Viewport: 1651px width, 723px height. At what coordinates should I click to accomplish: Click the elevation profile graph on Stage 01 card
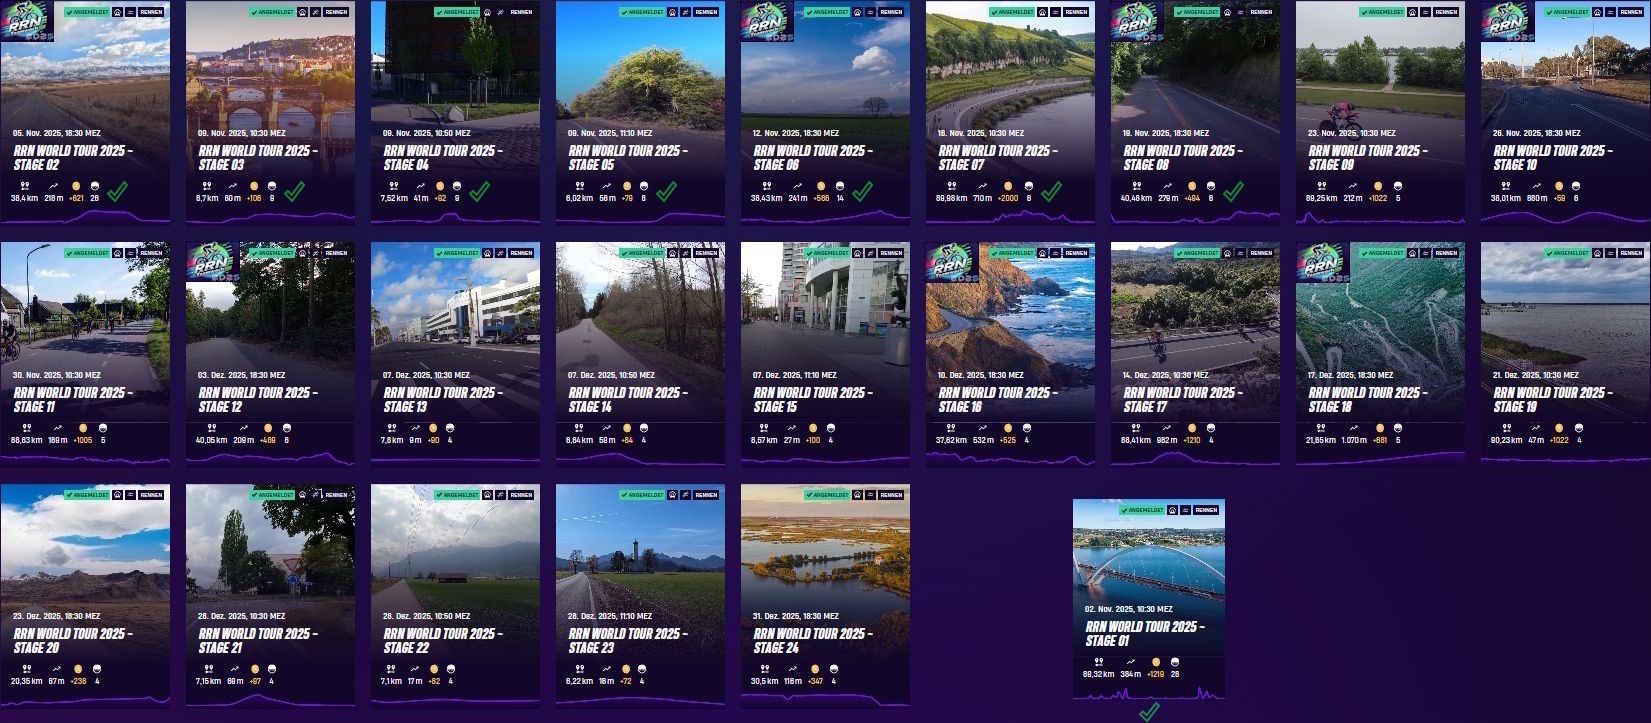1149,693
